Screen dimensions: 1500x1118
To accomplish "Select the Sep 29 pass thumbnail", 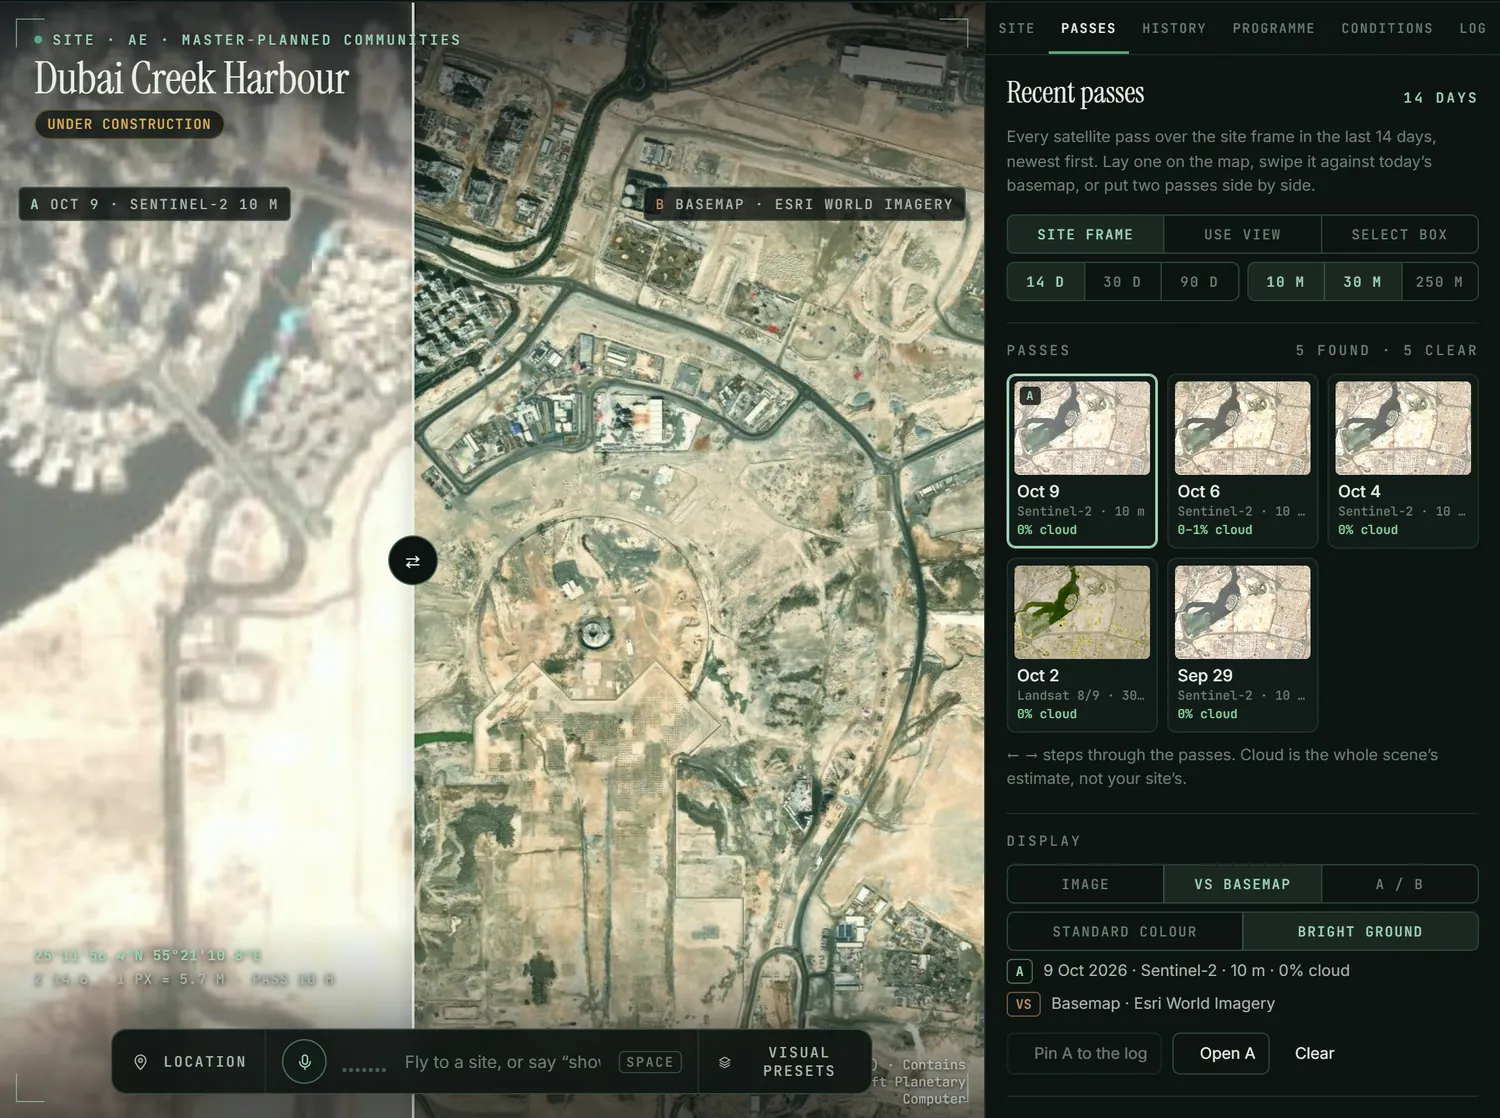I will coord(1242,645).
